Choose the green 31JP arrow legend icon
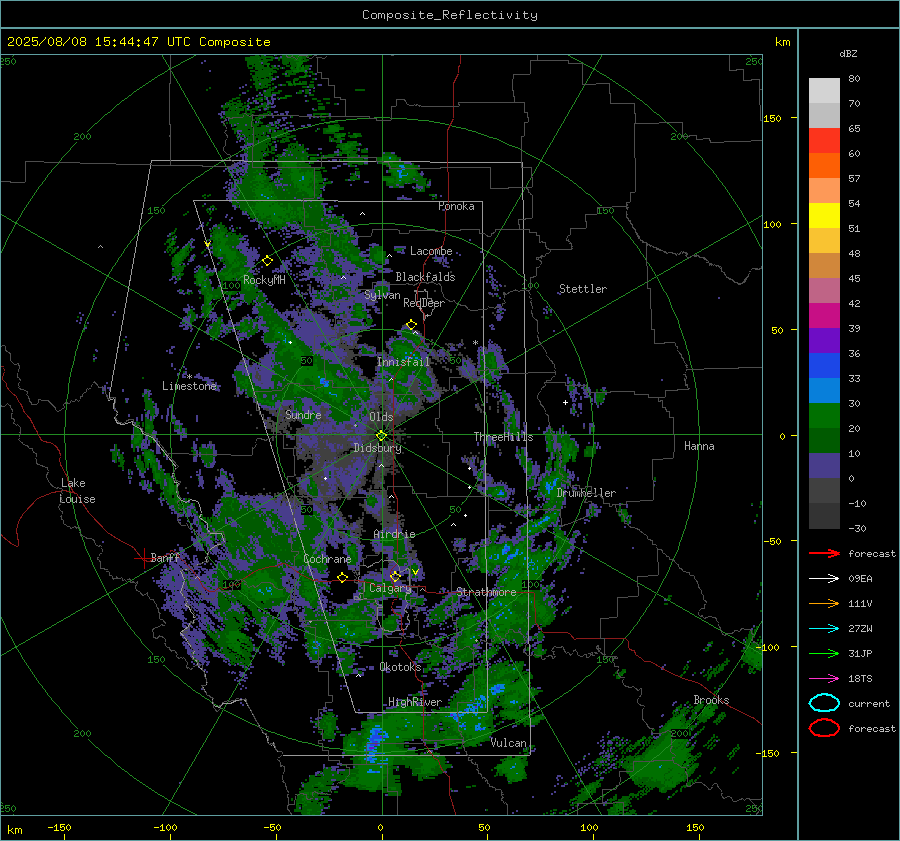The width and height of the screenshot is (900, 841). tap(824, 653)
